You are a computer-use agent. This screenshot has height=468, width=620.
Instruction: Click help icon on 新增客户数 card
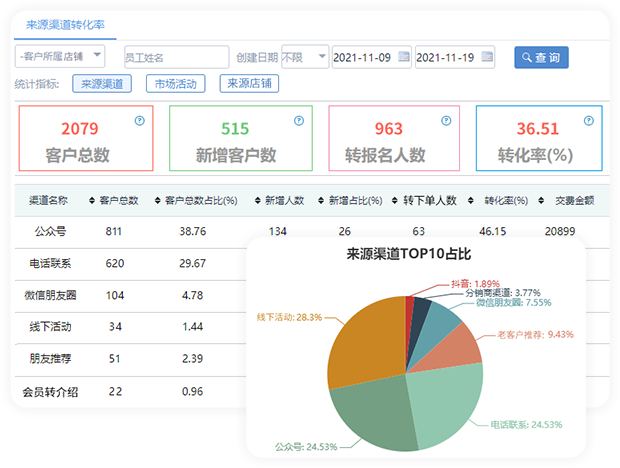(298, 121)
